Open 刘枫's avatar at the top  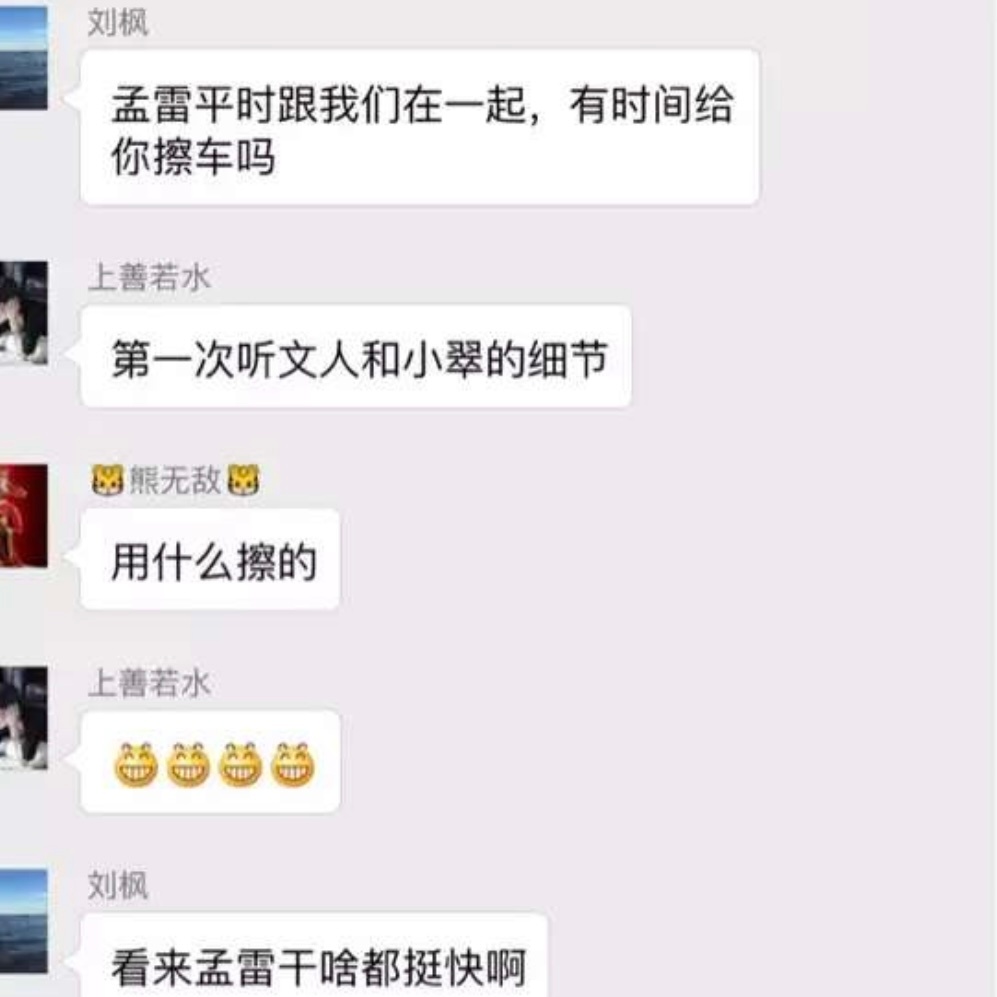pyautogui.click(x=24, y=57)
